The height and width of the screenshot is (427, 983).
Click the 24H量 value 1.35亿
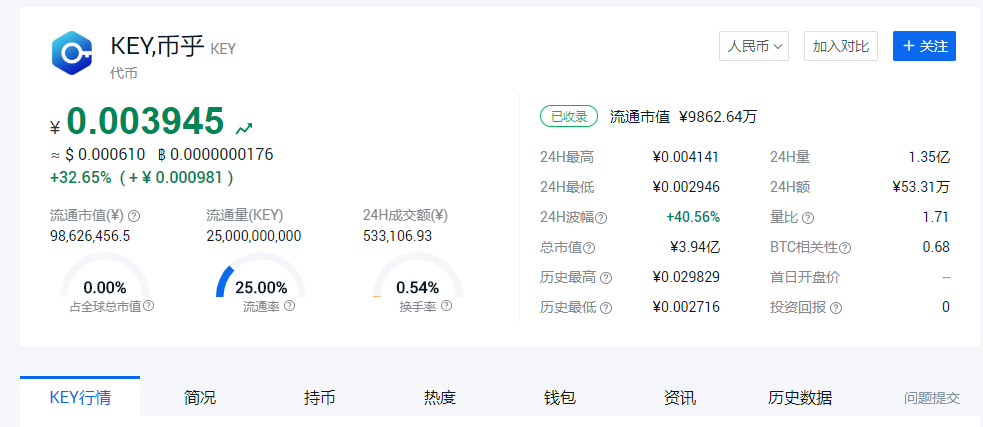929,157
